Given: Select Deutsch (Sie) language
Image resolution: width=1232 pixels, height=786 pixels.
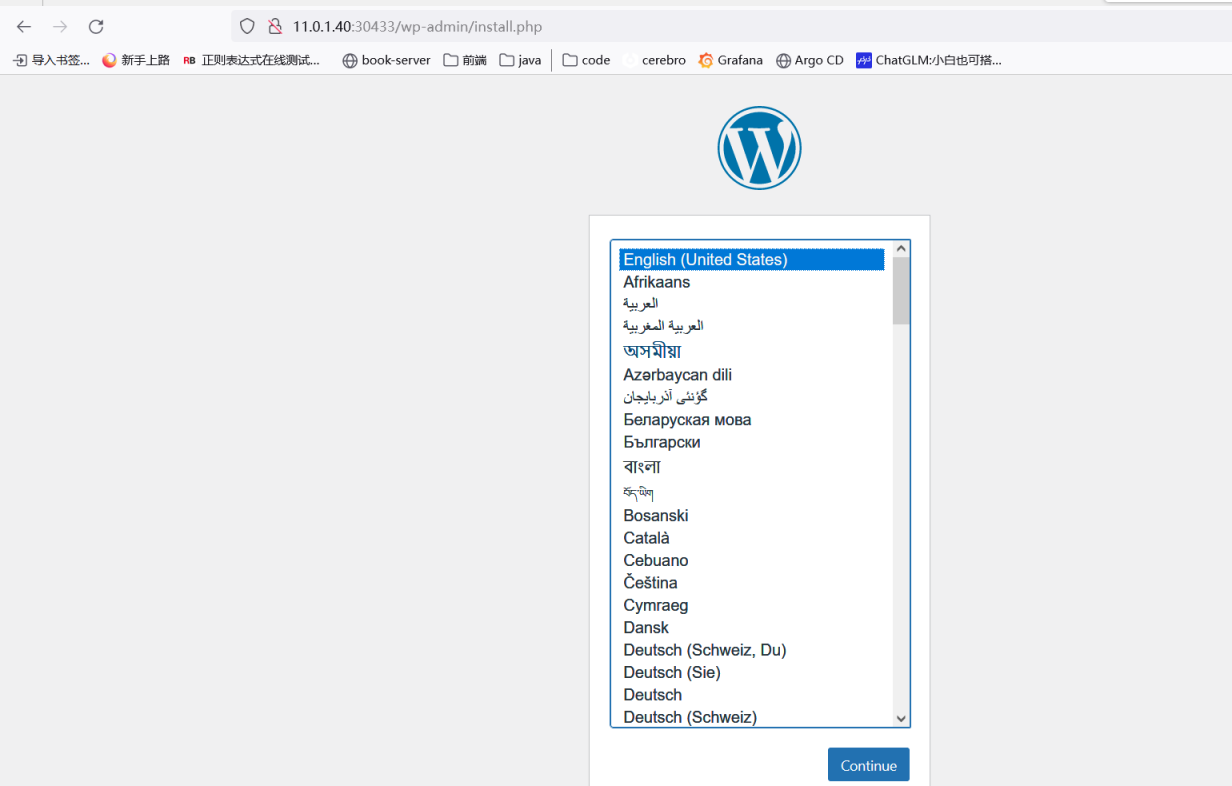Looking at the screenshot, I should 752,672.
